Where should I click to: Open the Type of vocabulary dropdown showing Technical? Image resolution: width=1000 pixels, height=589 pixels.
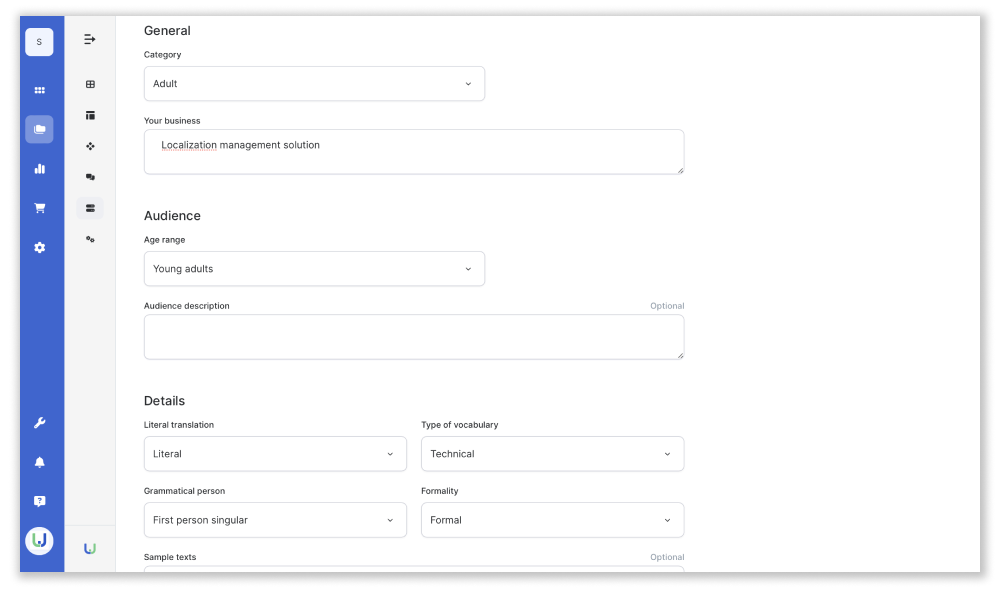(552, 454)
